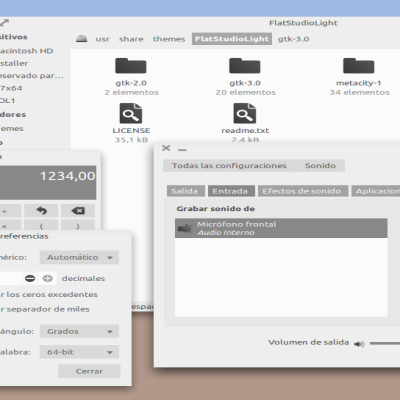Minimize the Sound settings window
The height and width of the screenshot is (400, 400).
coord(182,150)
